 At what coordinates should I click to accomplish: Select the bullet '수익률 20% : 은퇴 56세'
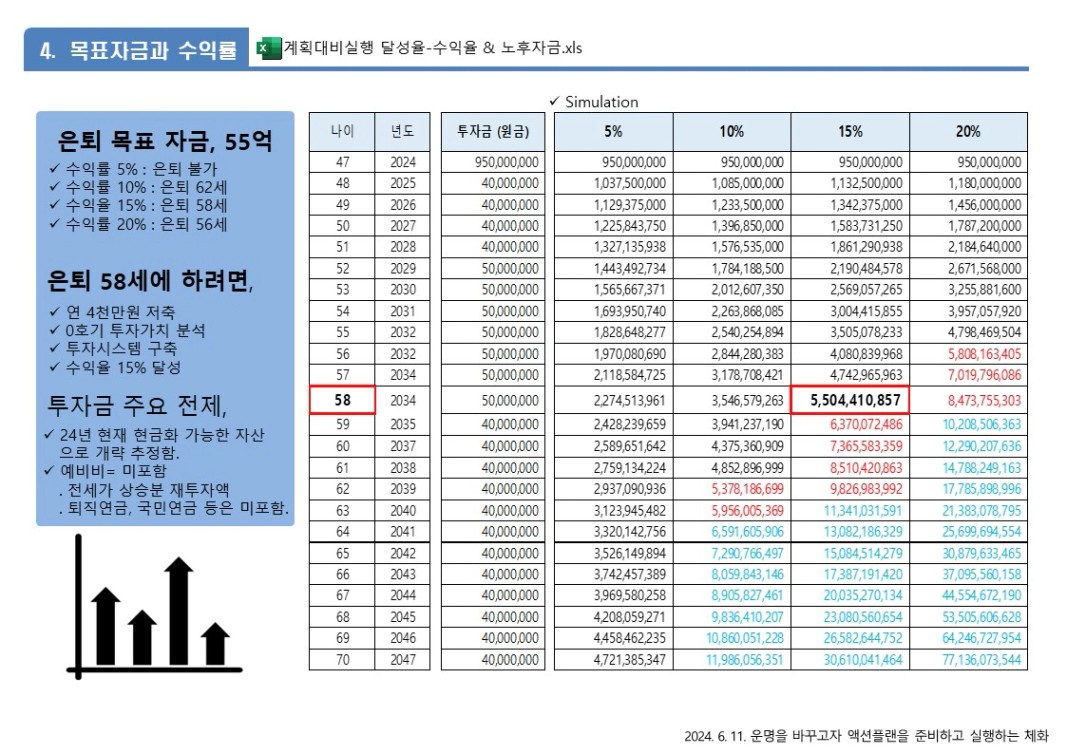click(x=146, y=225)
